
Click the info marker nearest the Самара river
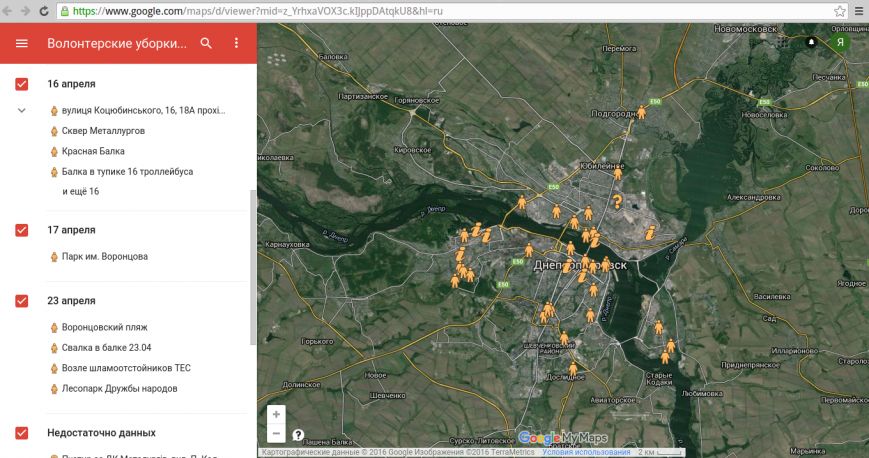650,232
